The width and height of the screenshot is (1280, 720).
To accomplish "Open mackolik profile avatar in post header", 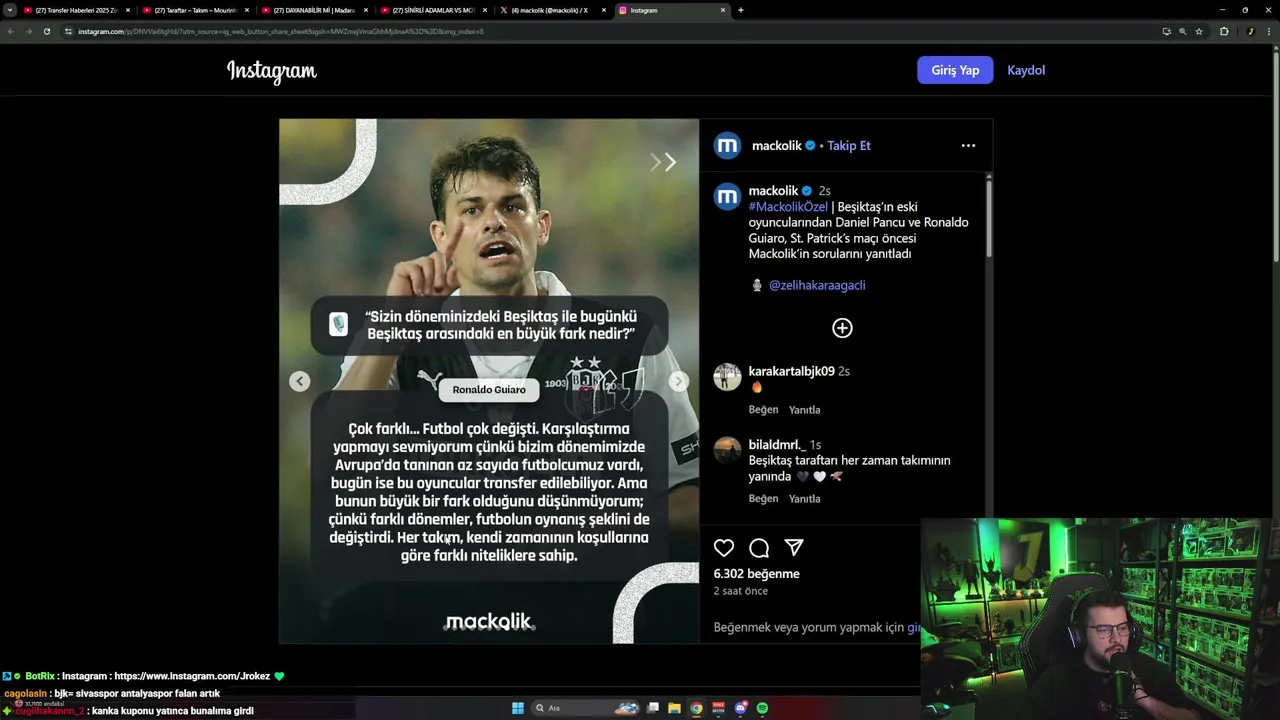I will click(x=727, y=146).
